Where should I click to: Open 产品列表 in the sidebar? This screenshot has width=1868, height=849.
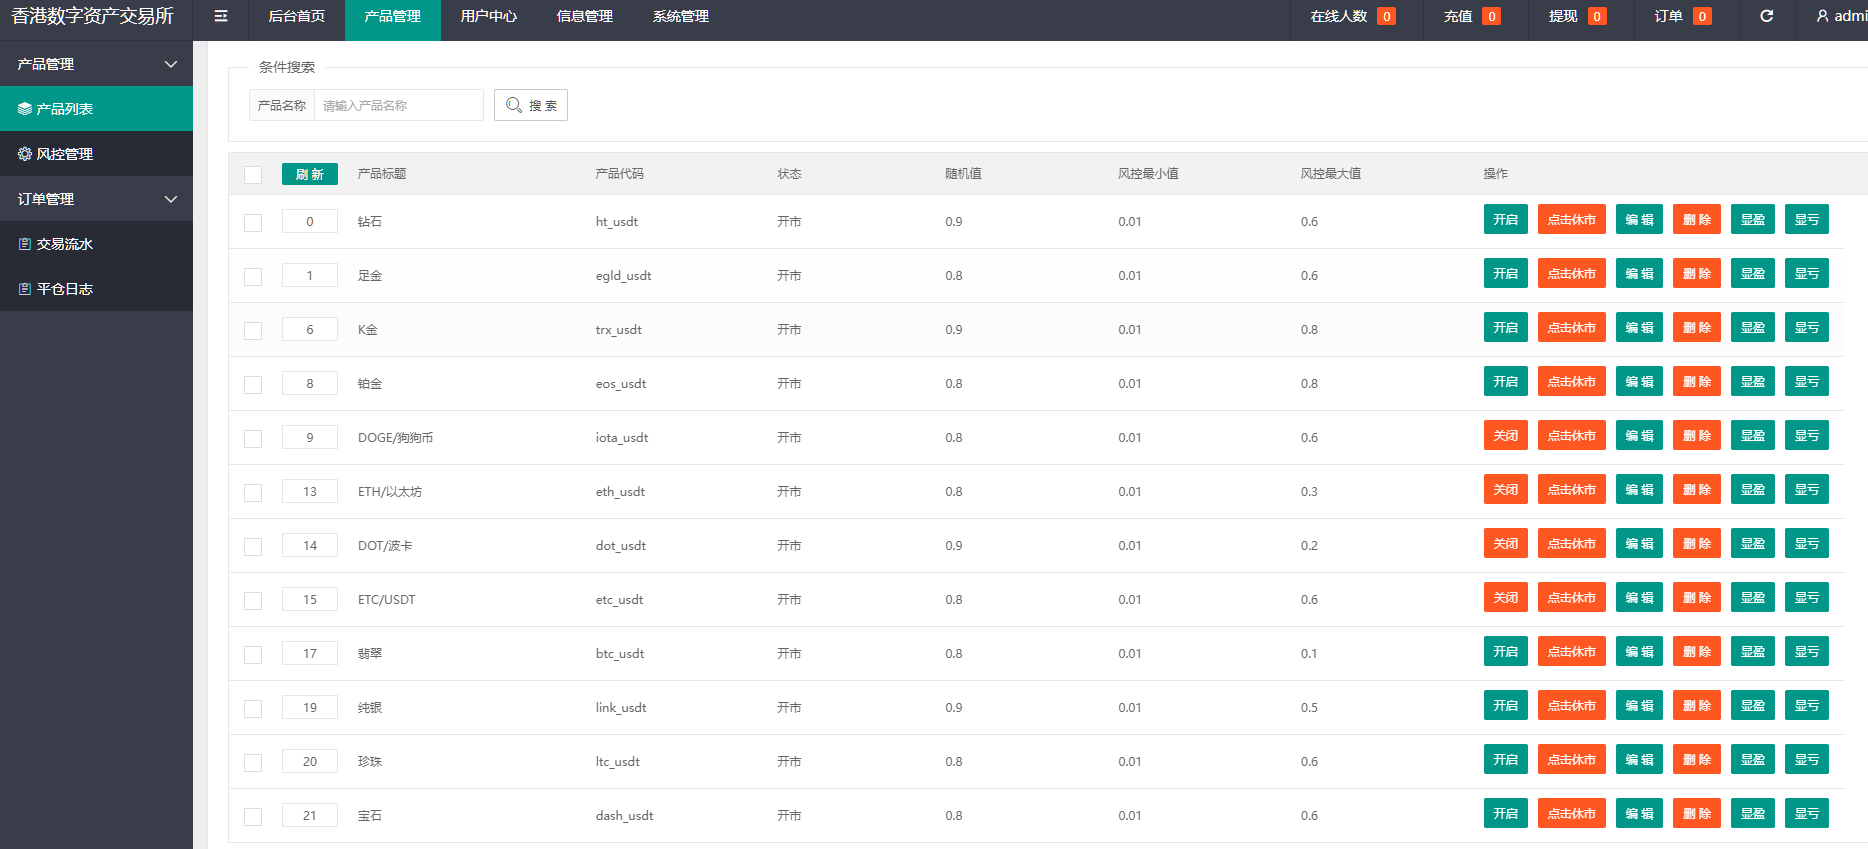coord(96,109)
